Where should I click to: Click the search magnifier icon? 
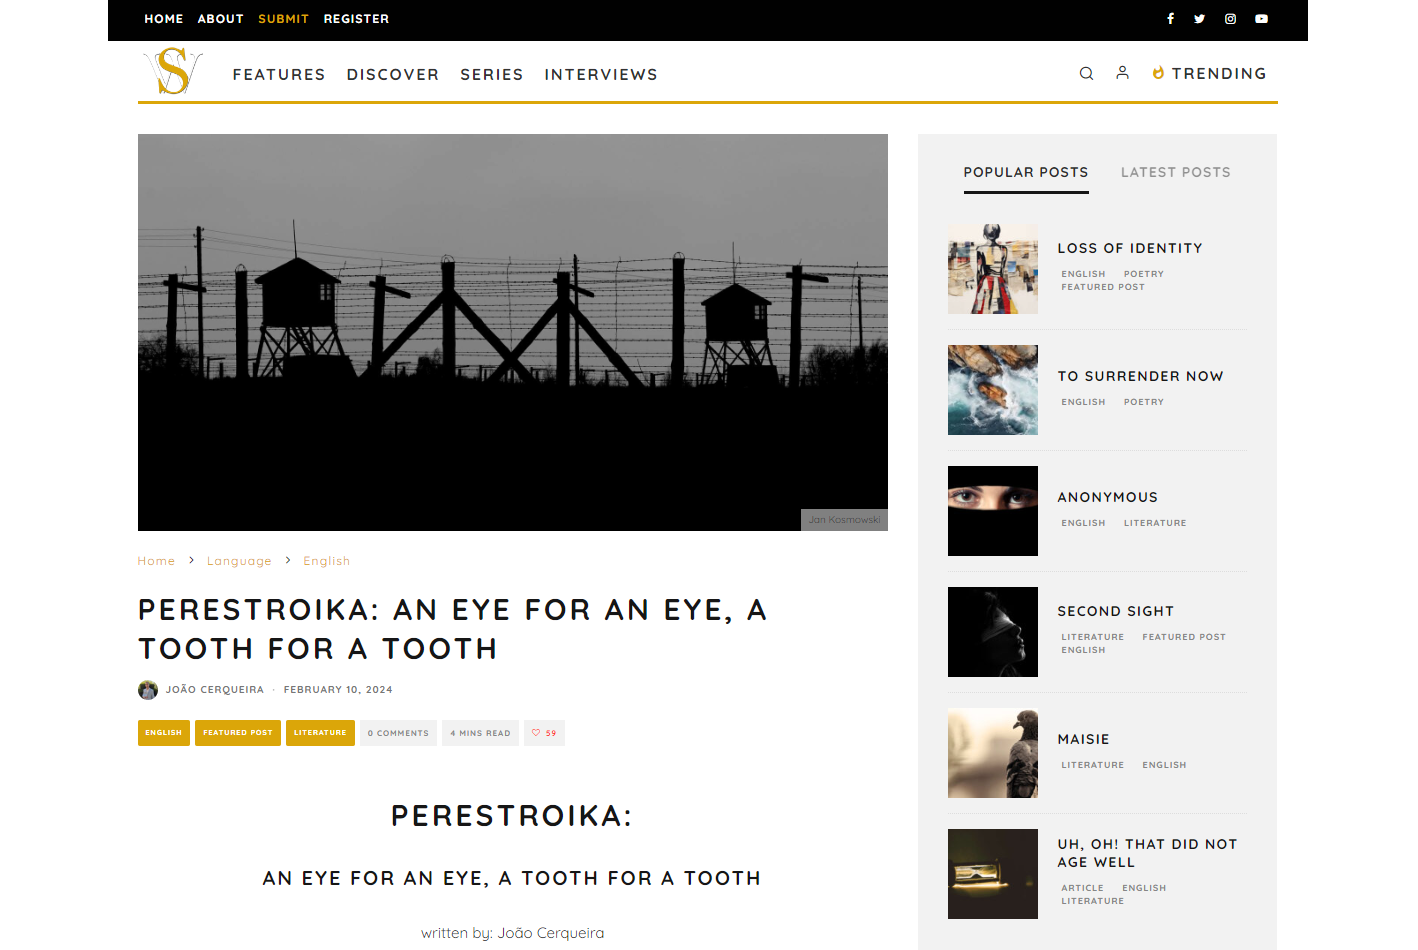(x=1086, y=73)
